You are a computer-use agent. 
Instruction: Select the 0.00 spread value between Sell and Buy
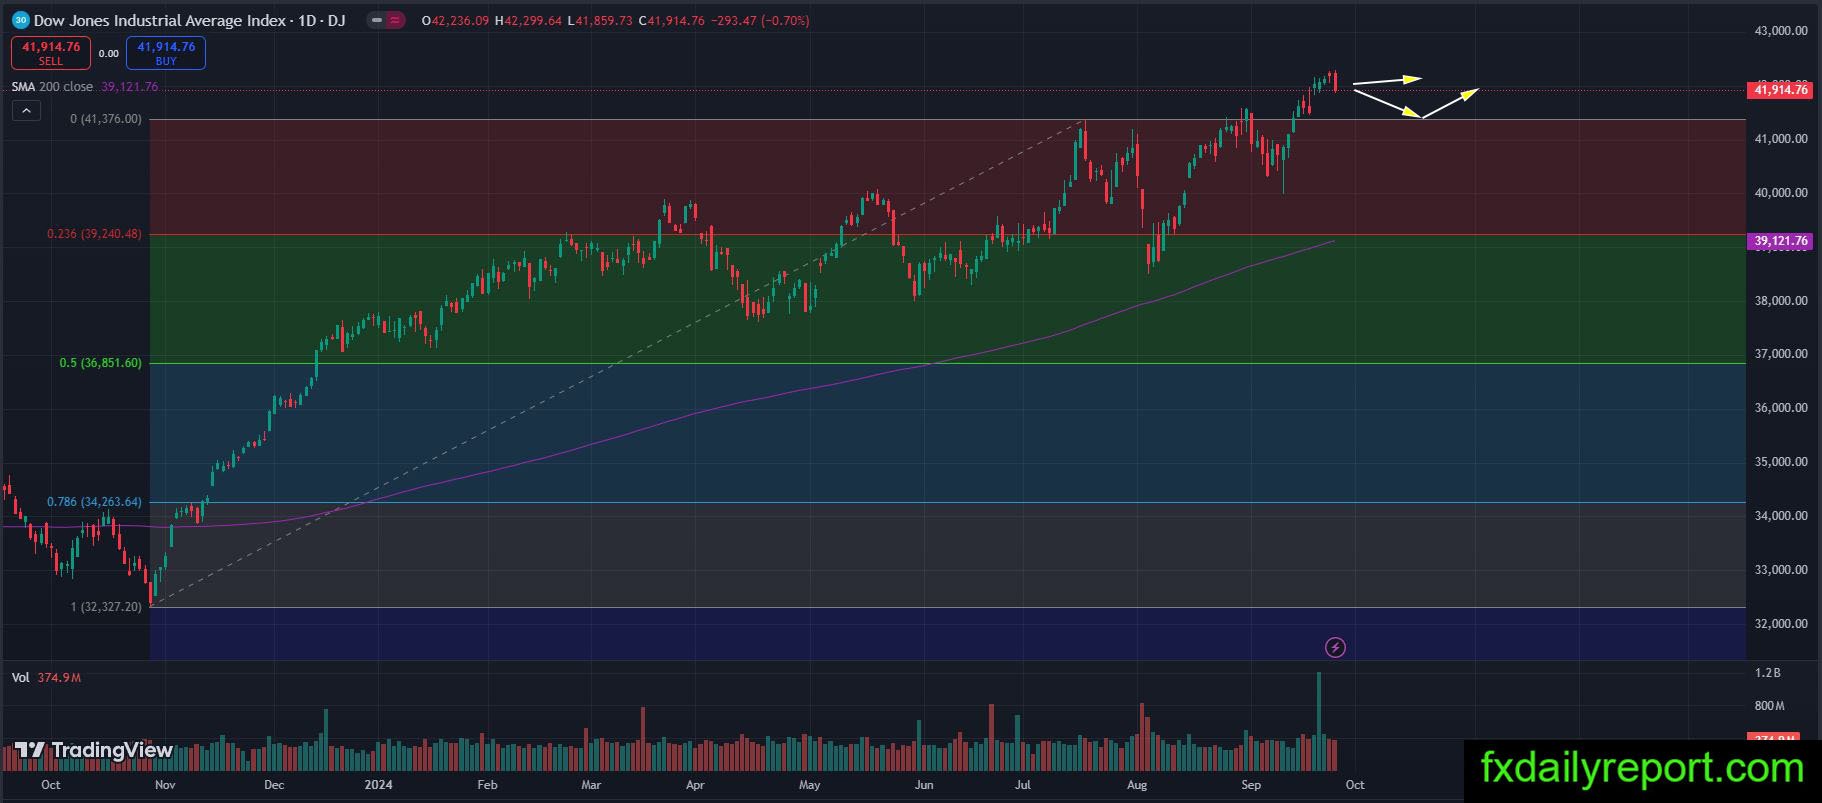[x=108, y=54]
